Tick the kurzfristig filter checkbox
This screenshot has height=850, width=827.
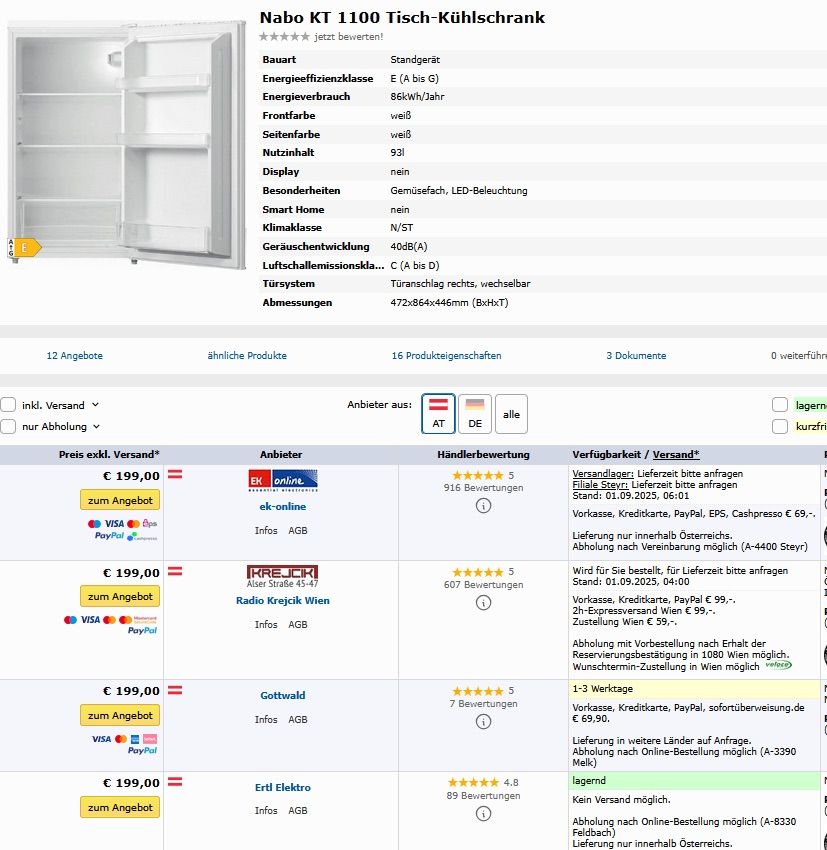coord(780,427)
